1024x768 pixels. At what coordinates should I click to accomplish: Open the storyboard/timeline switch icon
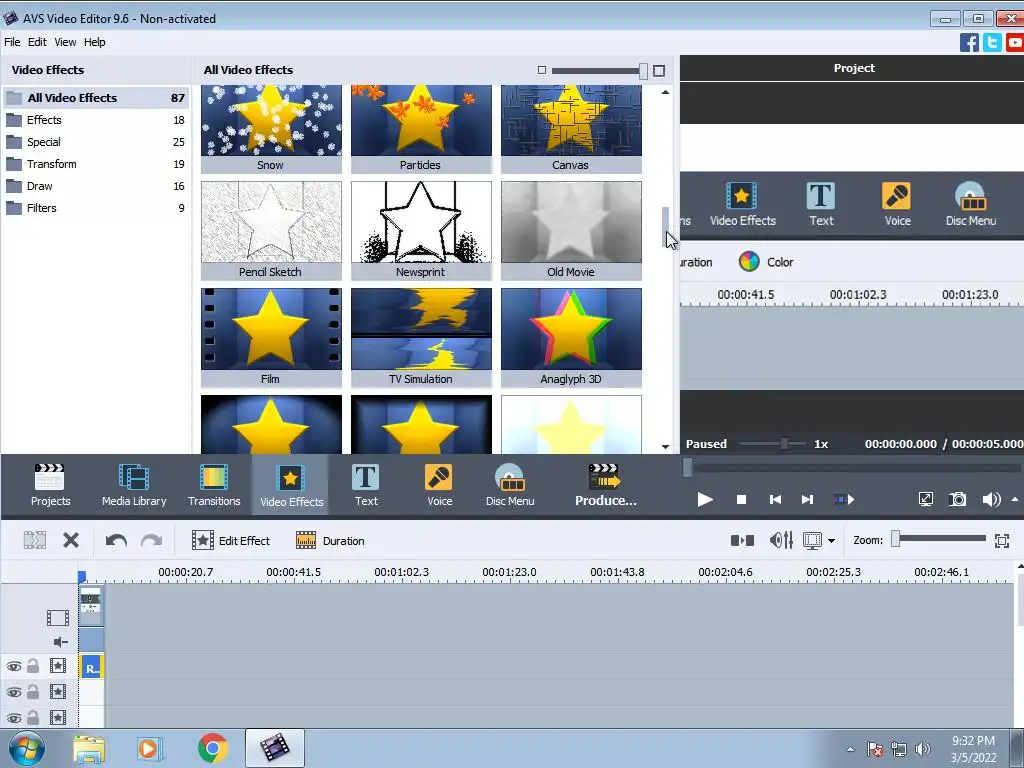(x=742, y=540)
